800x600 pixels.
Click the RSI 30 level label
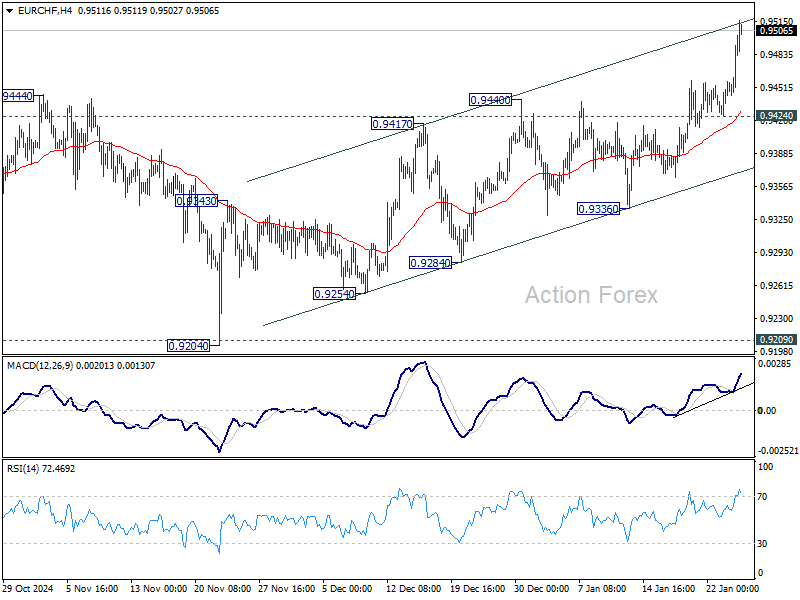762,544
